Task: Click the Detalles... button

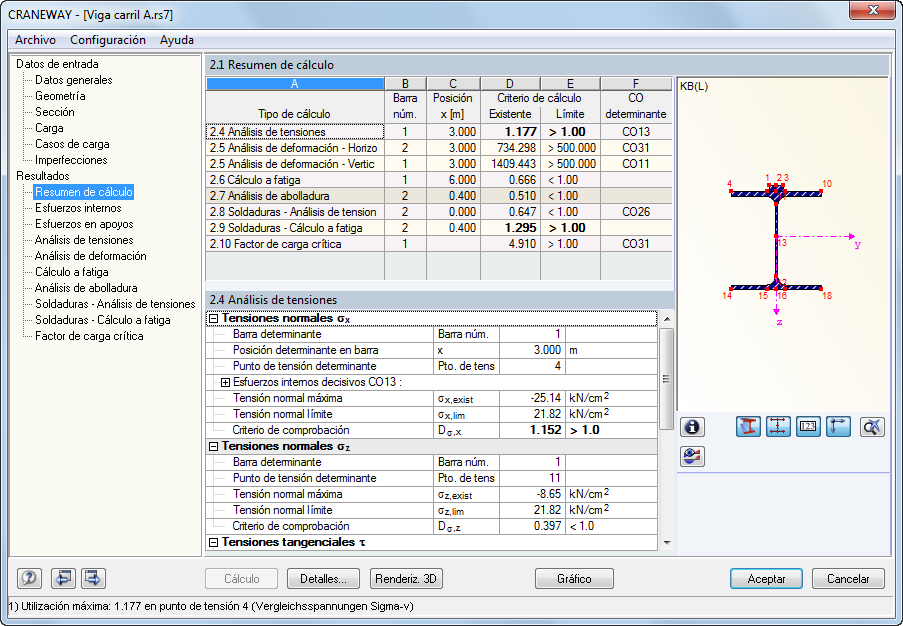Action: (323, 579)
